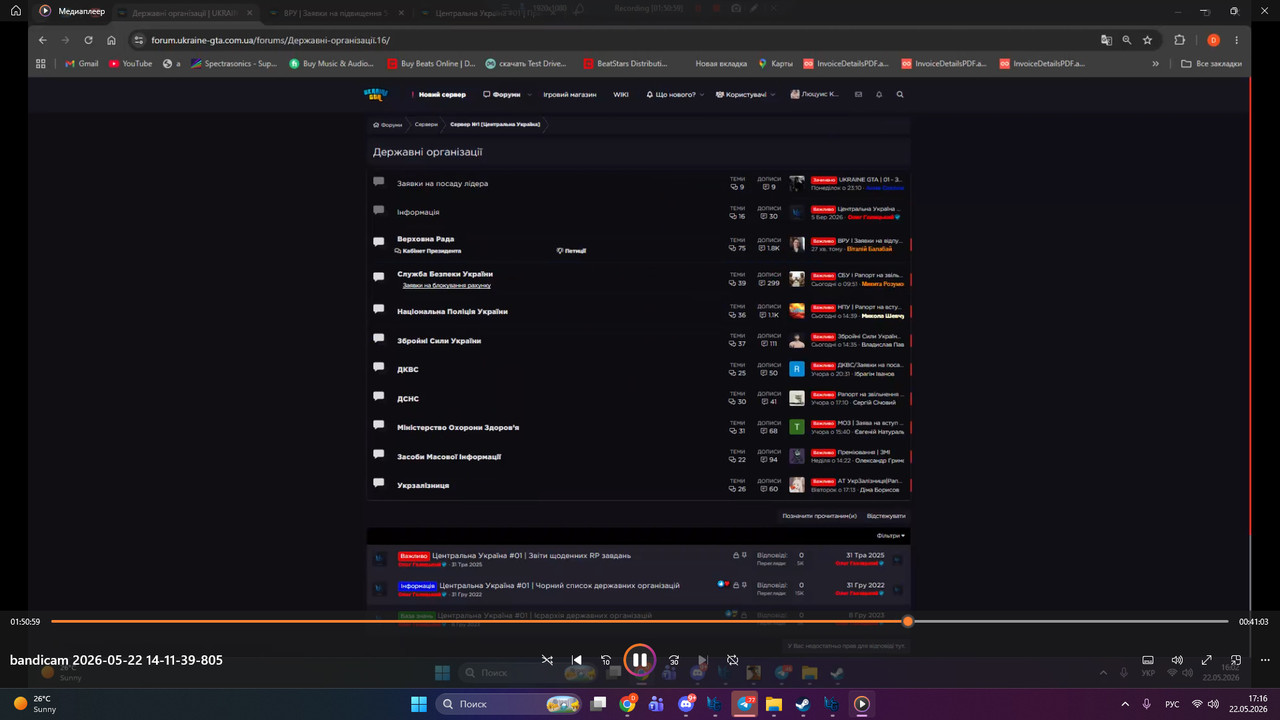Open the 26°C Sunny weather widget
This screenshot has height=720, width=1280.
[35, 703]
